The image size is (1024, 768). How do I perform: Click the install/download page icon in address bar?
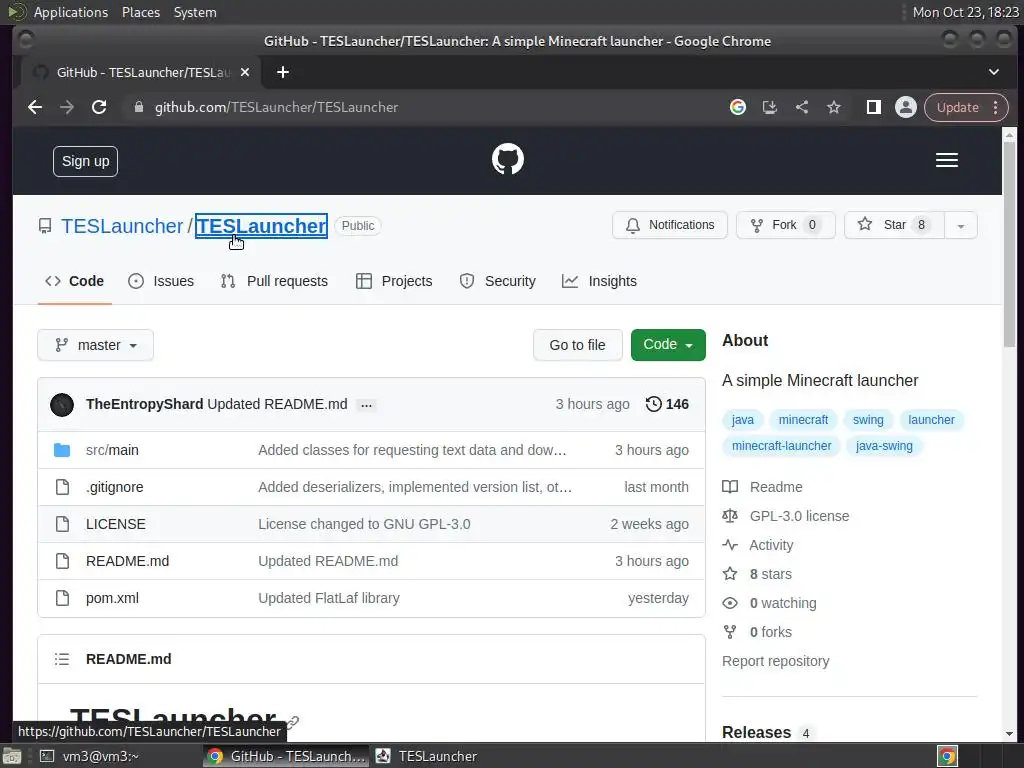(770, 107)
